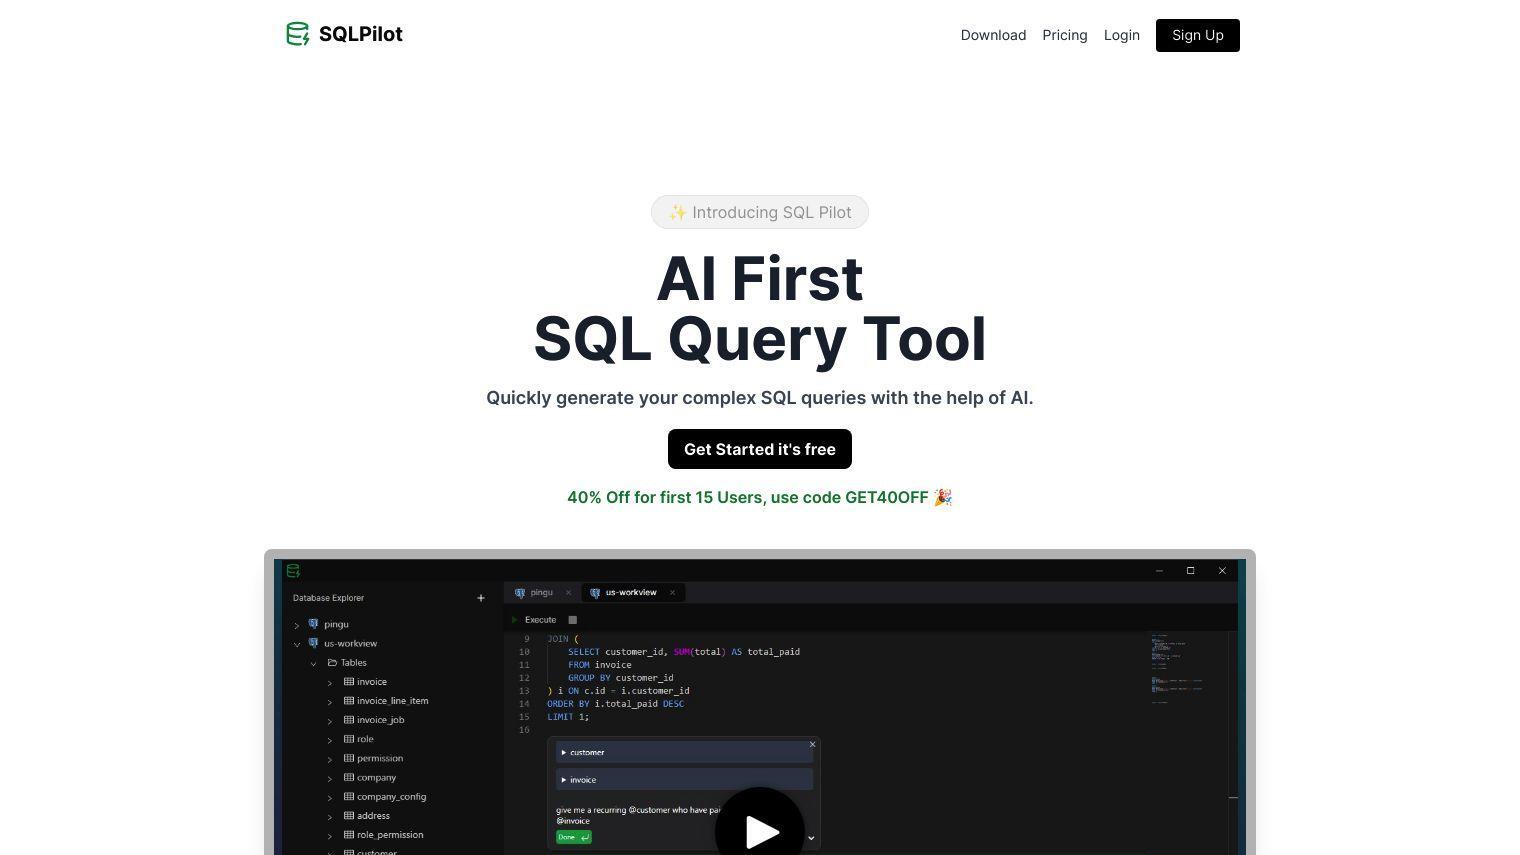Image resolution: width=1520 pixels, height=855 pixels.
Task: Expand the company table chevron
Action: click(x=330, y=778)
